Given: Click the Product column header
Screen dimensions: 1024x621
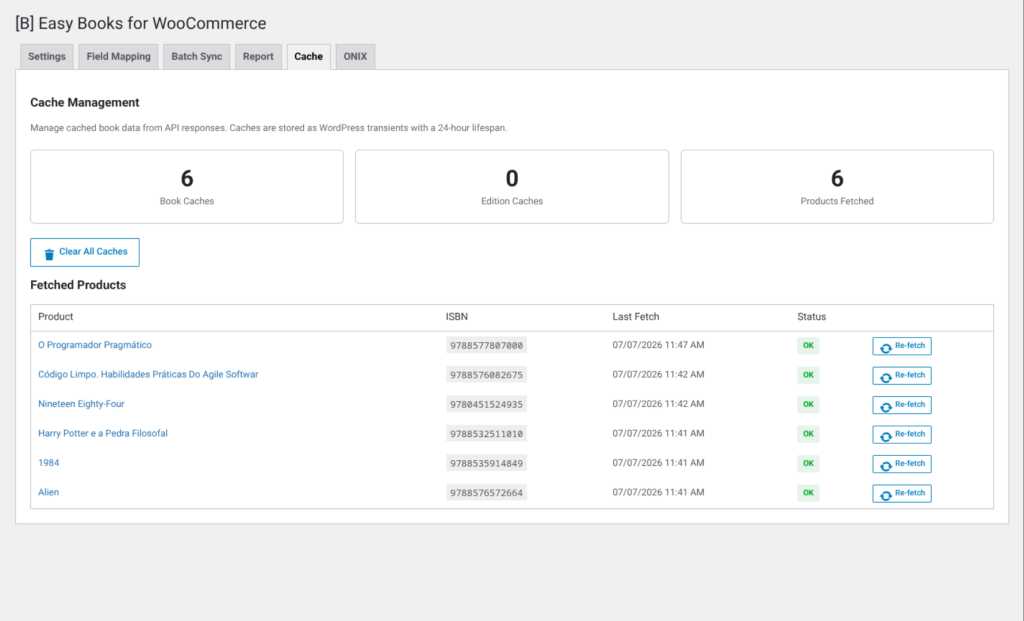Looking at the screenshot, I should (x=56, y=317).
